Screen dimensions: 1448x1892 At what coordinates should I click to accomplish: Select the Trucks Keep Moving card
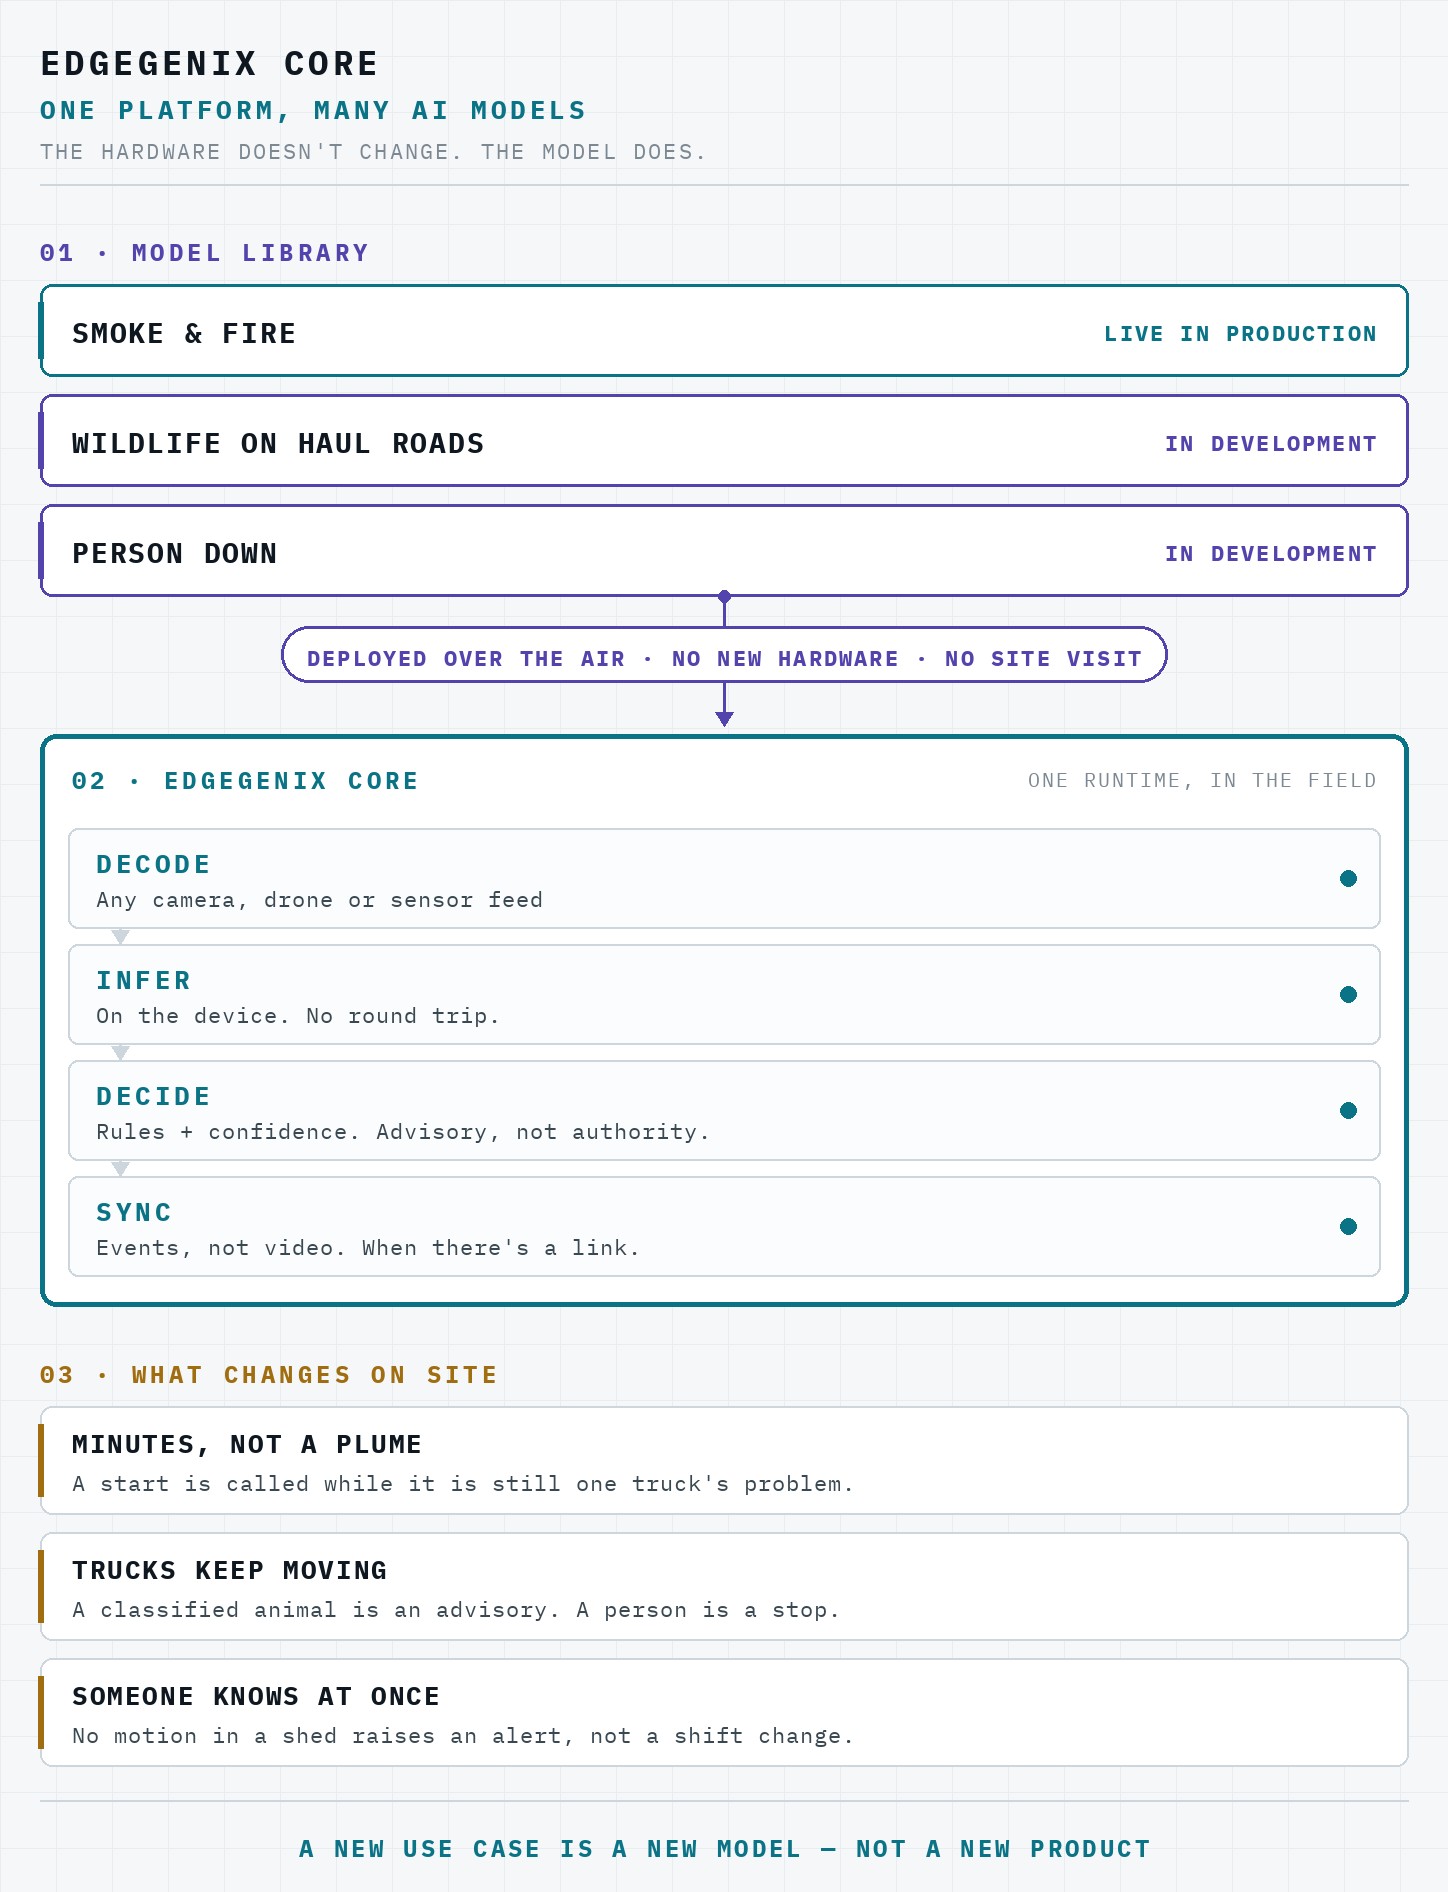(724, 1586)
